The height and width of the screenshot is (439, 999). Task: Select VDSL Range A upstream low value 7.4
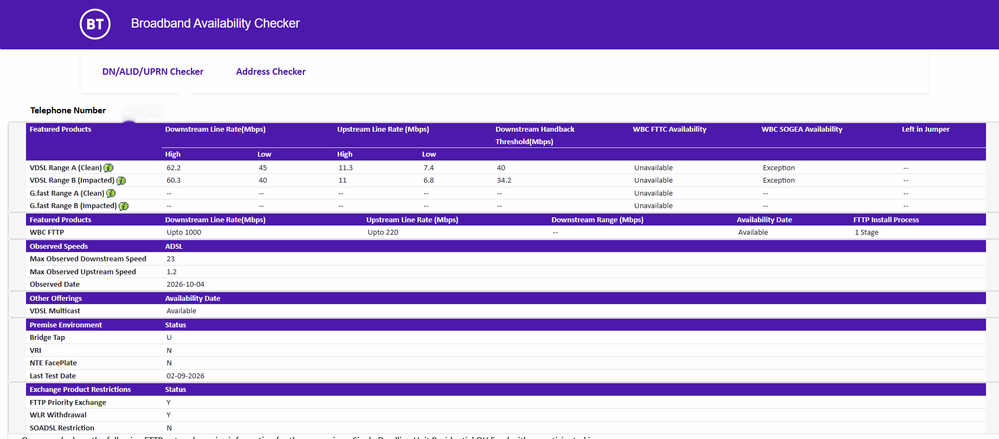[428, 168]
